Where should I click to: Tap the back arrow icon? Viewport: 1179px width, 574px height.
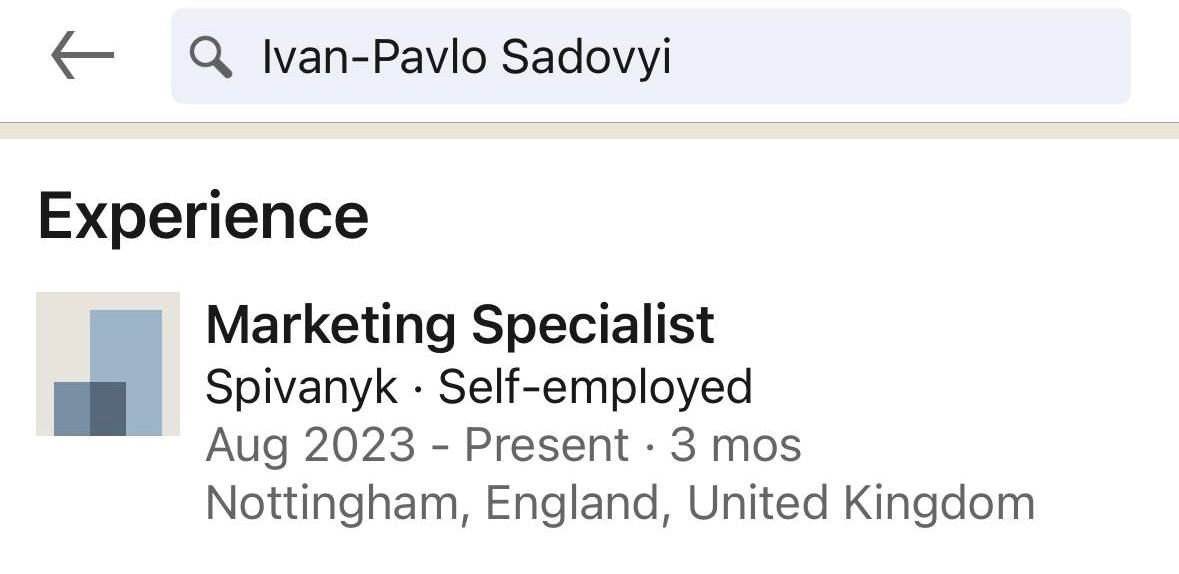(x=82, y=57)
